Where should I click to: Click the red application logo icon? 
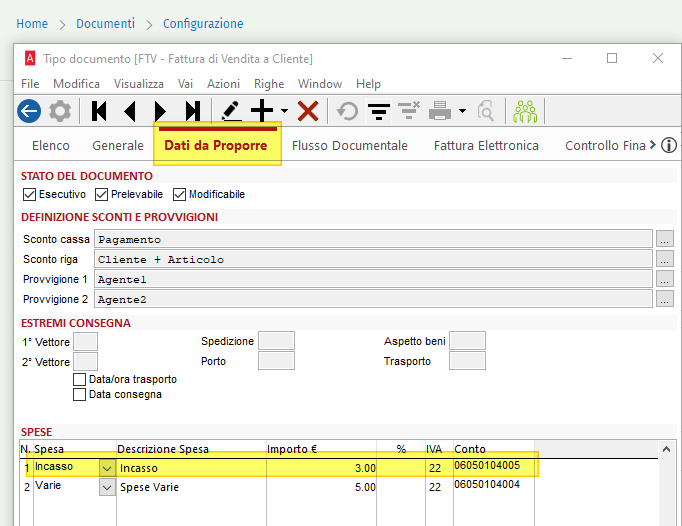pos(30,58)
